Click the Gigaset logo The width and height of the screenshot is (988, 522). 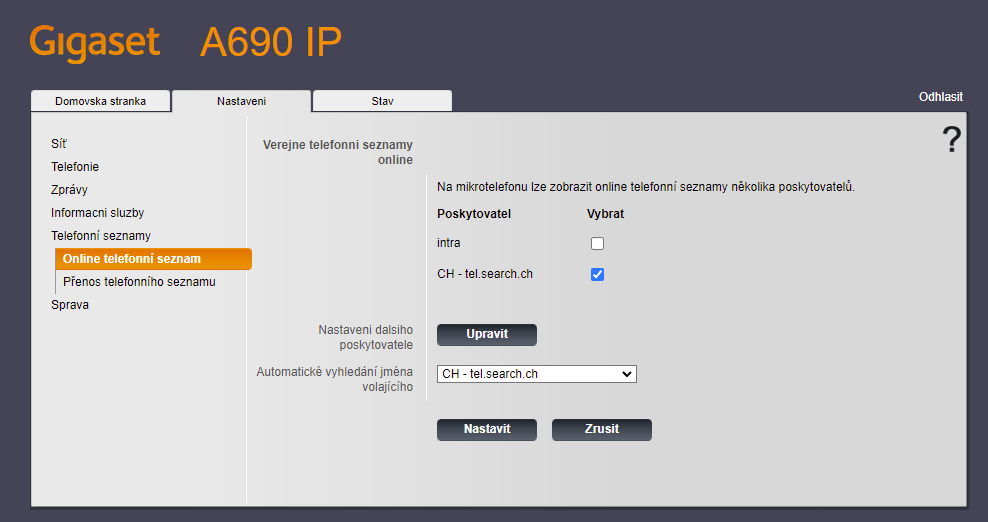click(x=95, y=42)
